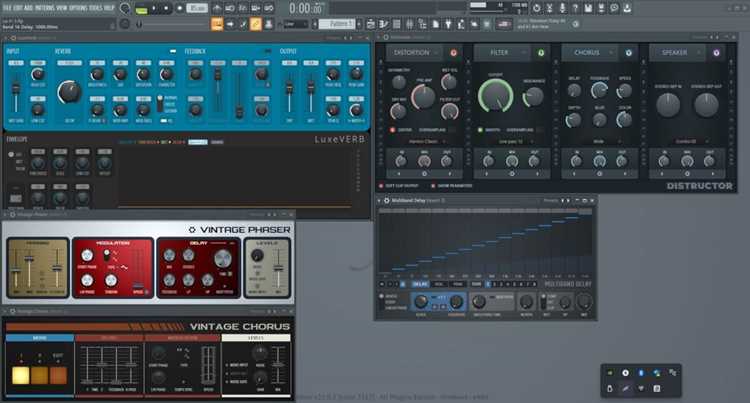This screenshot has height=403, width=750.
Task: Open the PATTERNS menu
Action: click(45, 8)
